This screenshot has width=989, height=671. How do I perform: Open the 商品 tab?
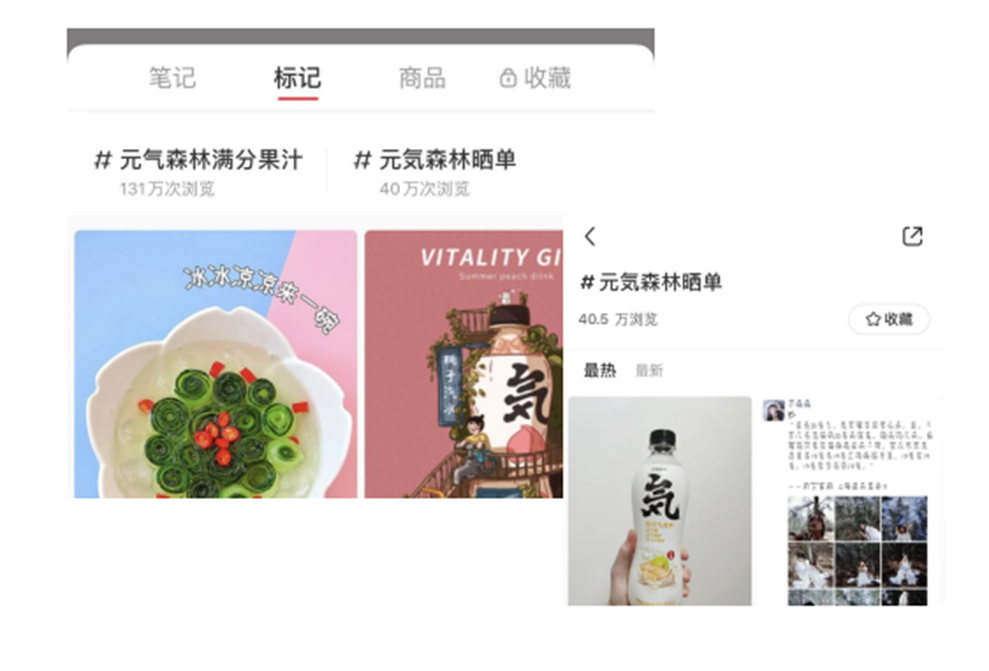tap(422, 78)
